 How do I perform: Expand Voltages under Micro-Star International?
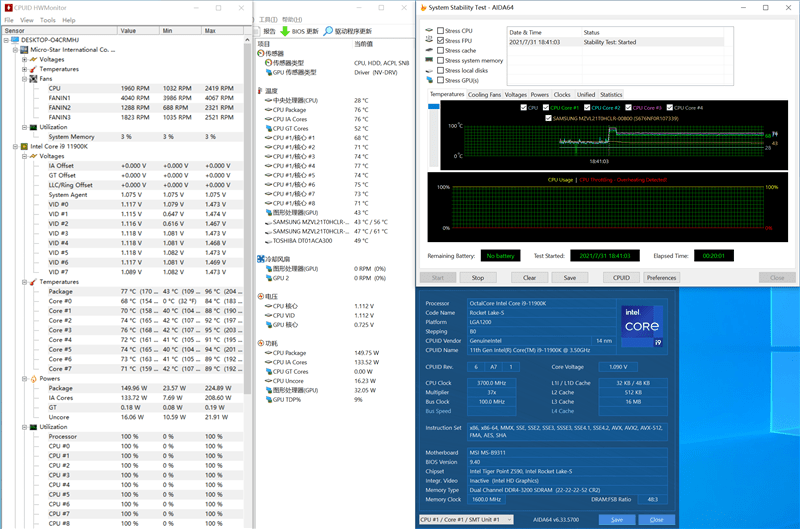(x=24, y=59)
